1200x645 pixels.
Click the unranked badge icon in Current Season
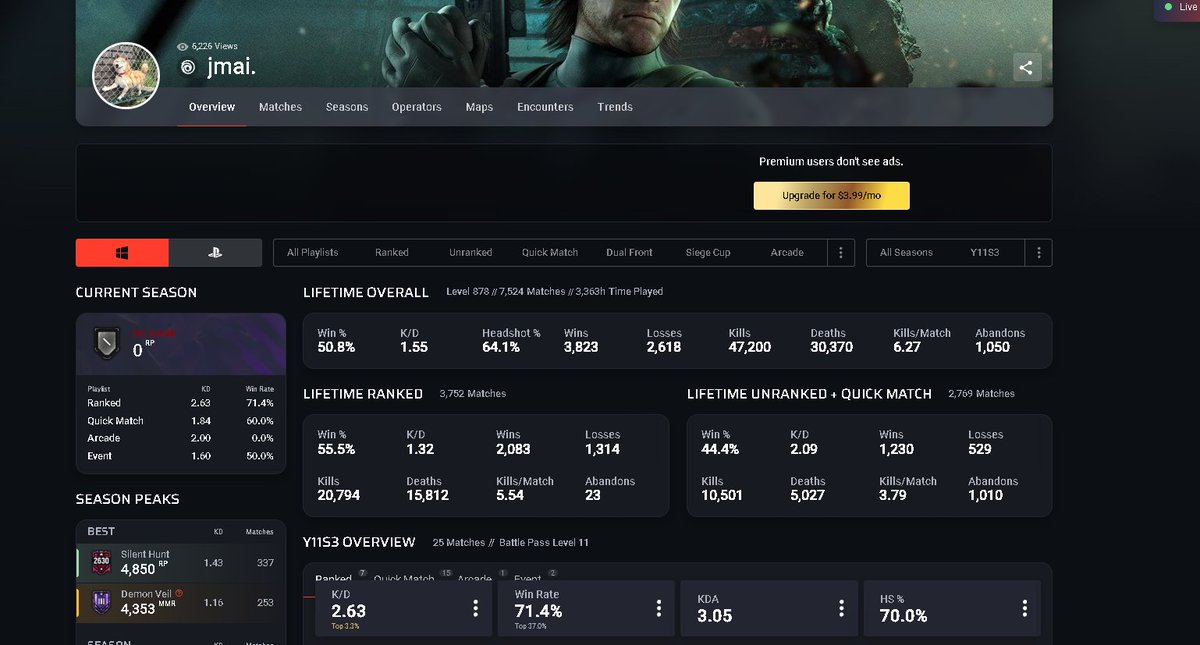coord(106,344)
